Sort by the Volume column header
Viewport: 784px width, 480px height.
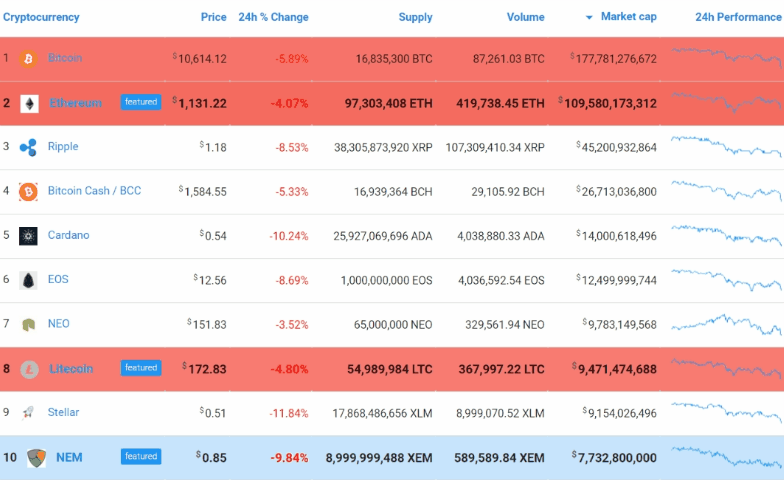525,17
